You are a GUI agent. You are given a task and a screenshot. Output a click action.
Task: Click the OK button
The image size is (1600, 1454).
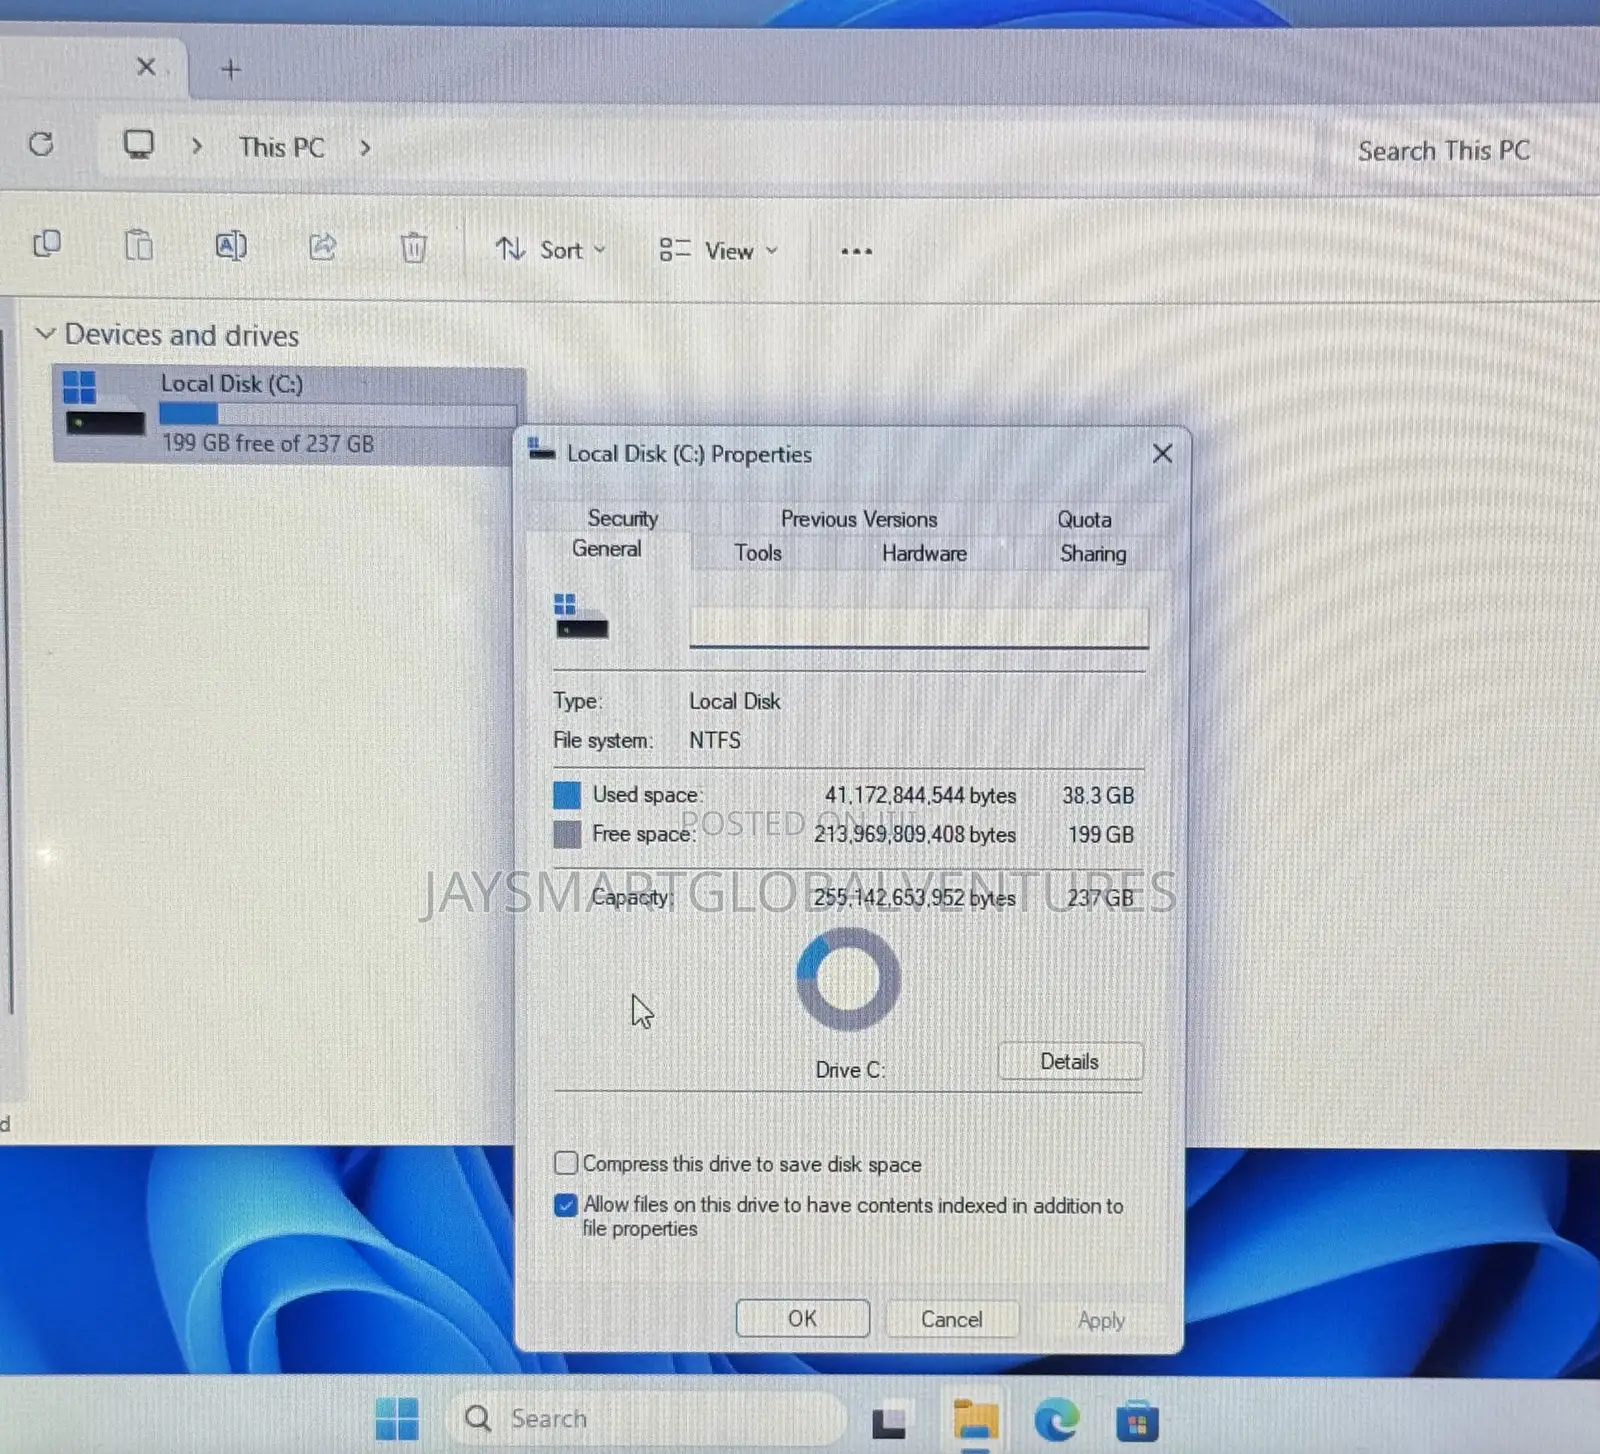pos(802,1318)
